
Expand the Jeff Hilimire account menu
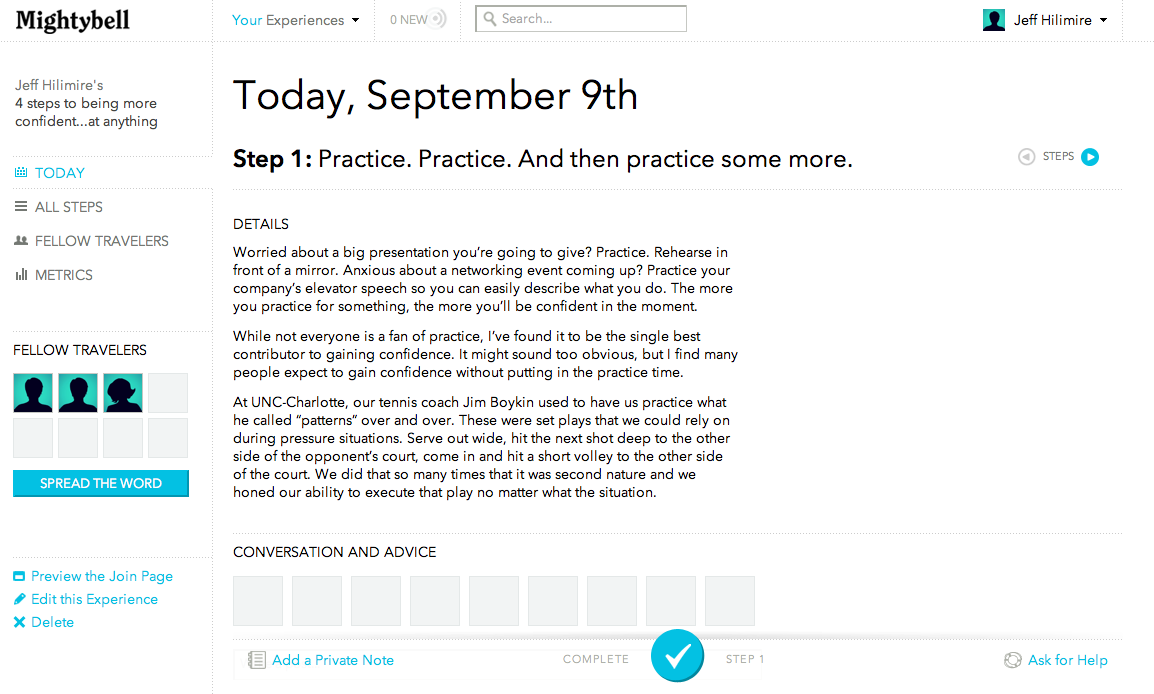pos(1061,20)
